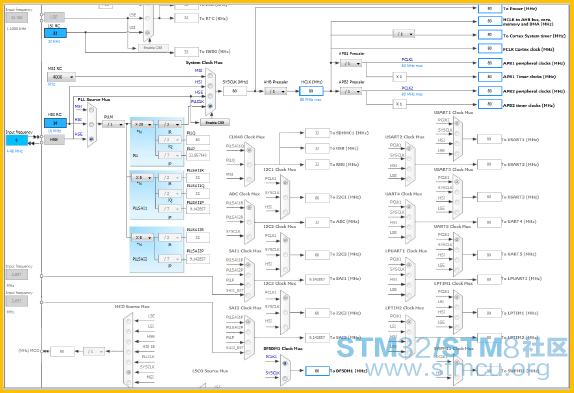Click the SYSCLK (MHz) value box
Viewport: 574px width, 393px height.
235,91
